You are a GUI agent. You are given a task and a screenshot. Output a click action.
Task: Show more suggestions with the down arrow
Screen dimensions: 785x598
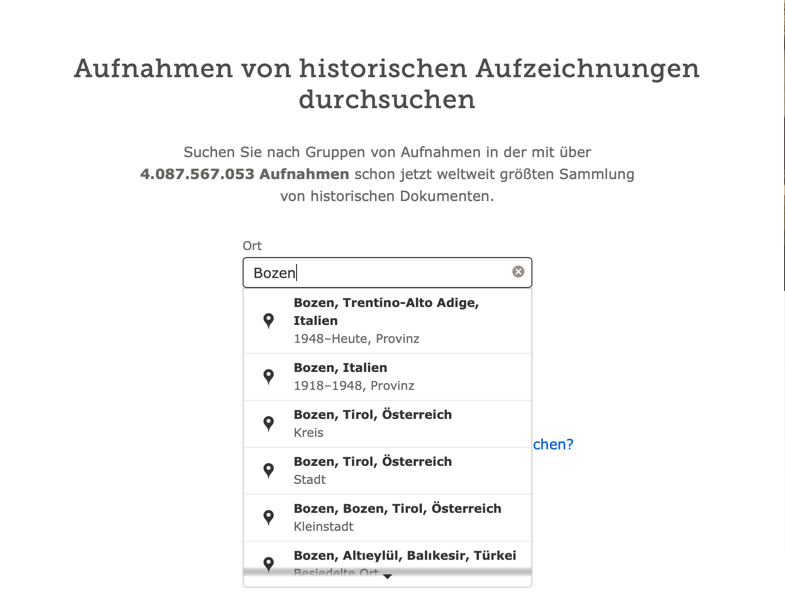[x=387, y=576]
